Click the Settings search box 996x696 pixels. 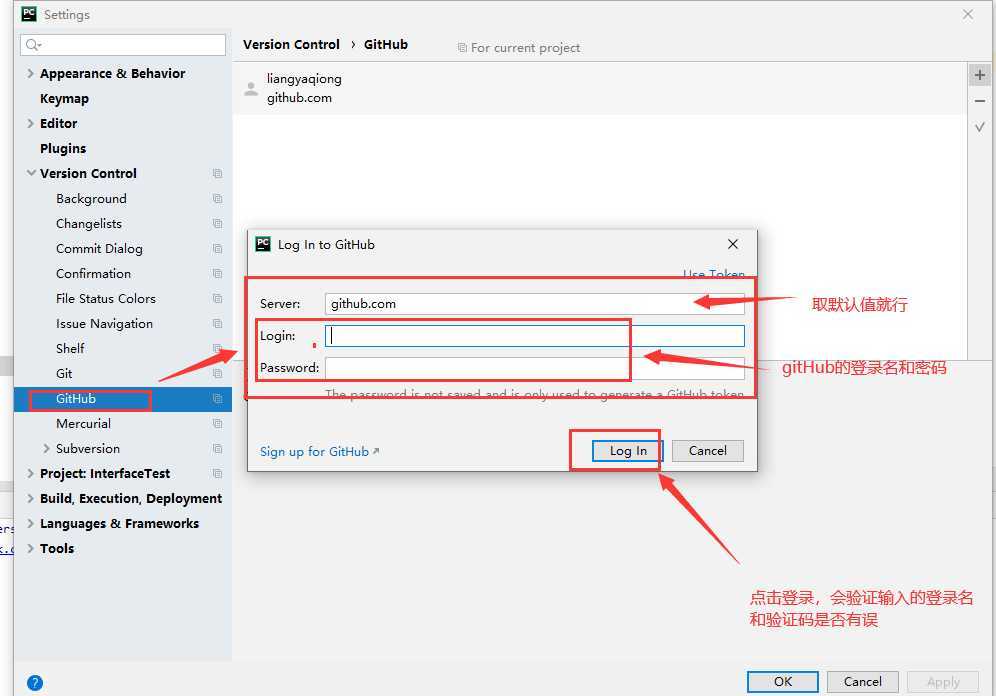click(123, 45)
